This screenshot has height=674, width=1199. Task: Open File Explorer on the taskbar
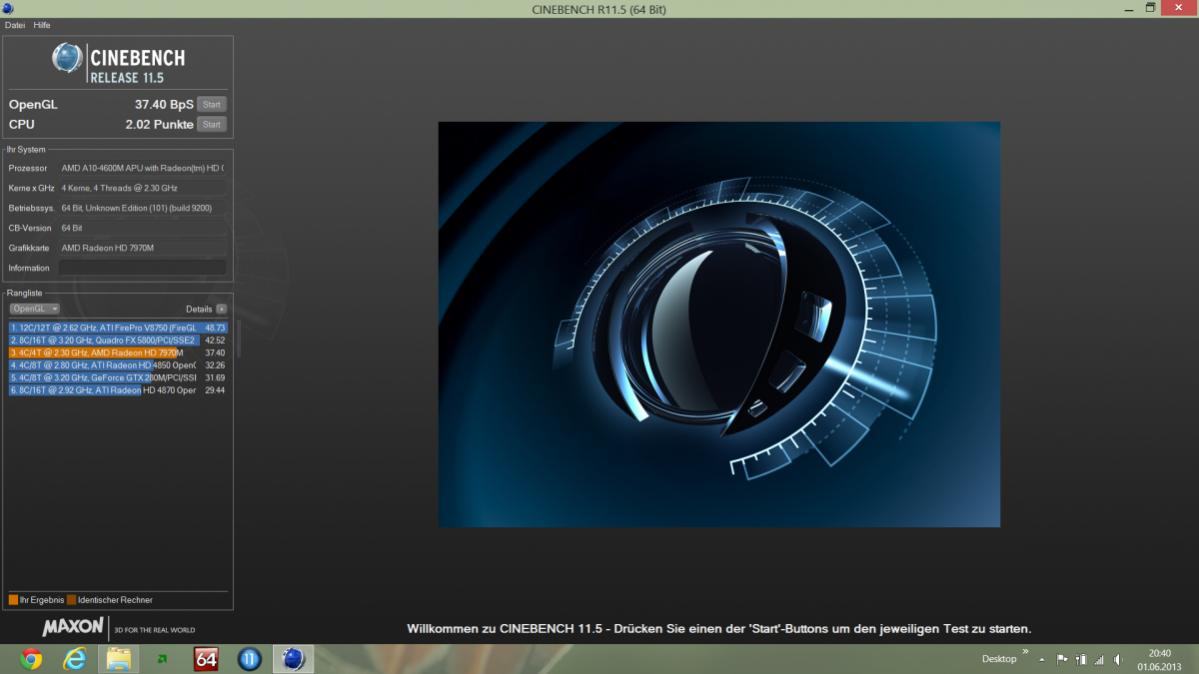pos(119,659)
